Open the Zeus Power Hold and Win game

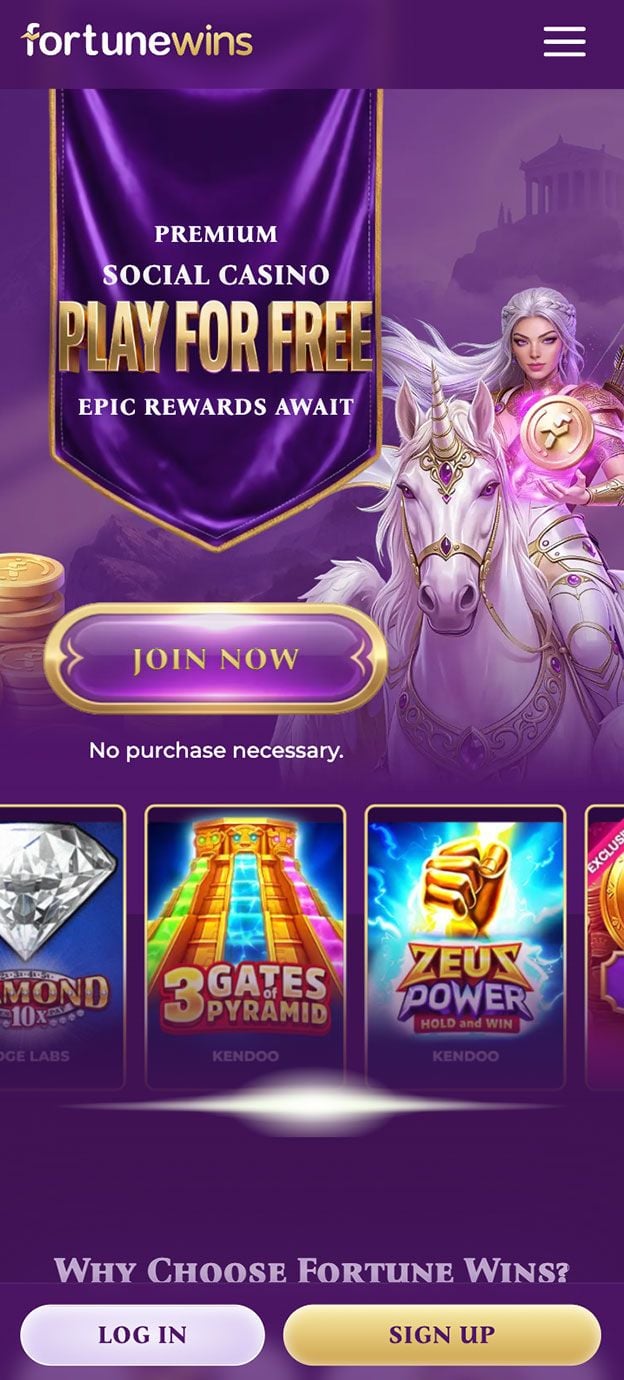[x=465, y=947]
